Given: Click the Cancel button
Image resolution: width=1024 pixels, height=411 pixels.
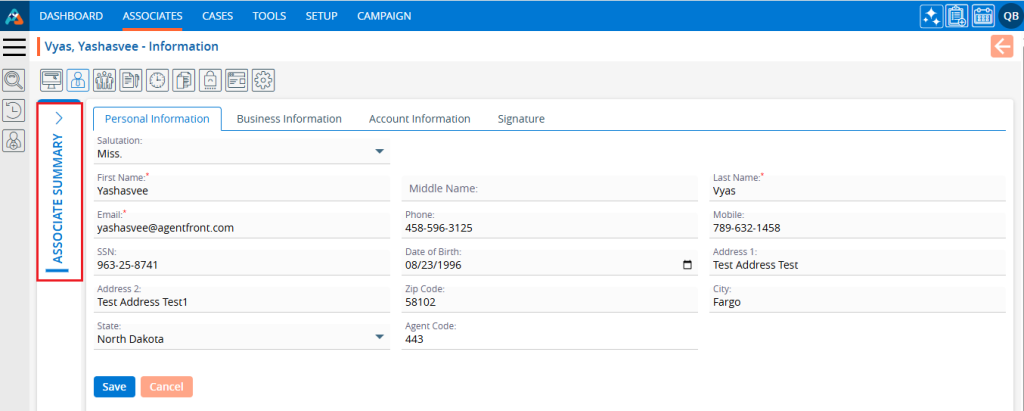Looking at the screenshot, I should 166,387.
